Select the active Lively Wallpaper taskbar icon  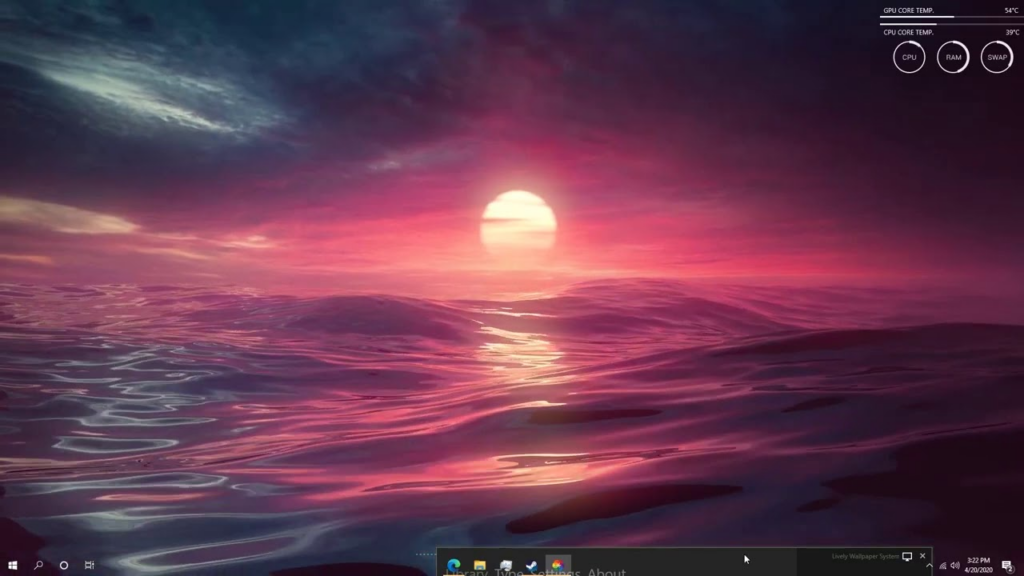pos(558,565)
